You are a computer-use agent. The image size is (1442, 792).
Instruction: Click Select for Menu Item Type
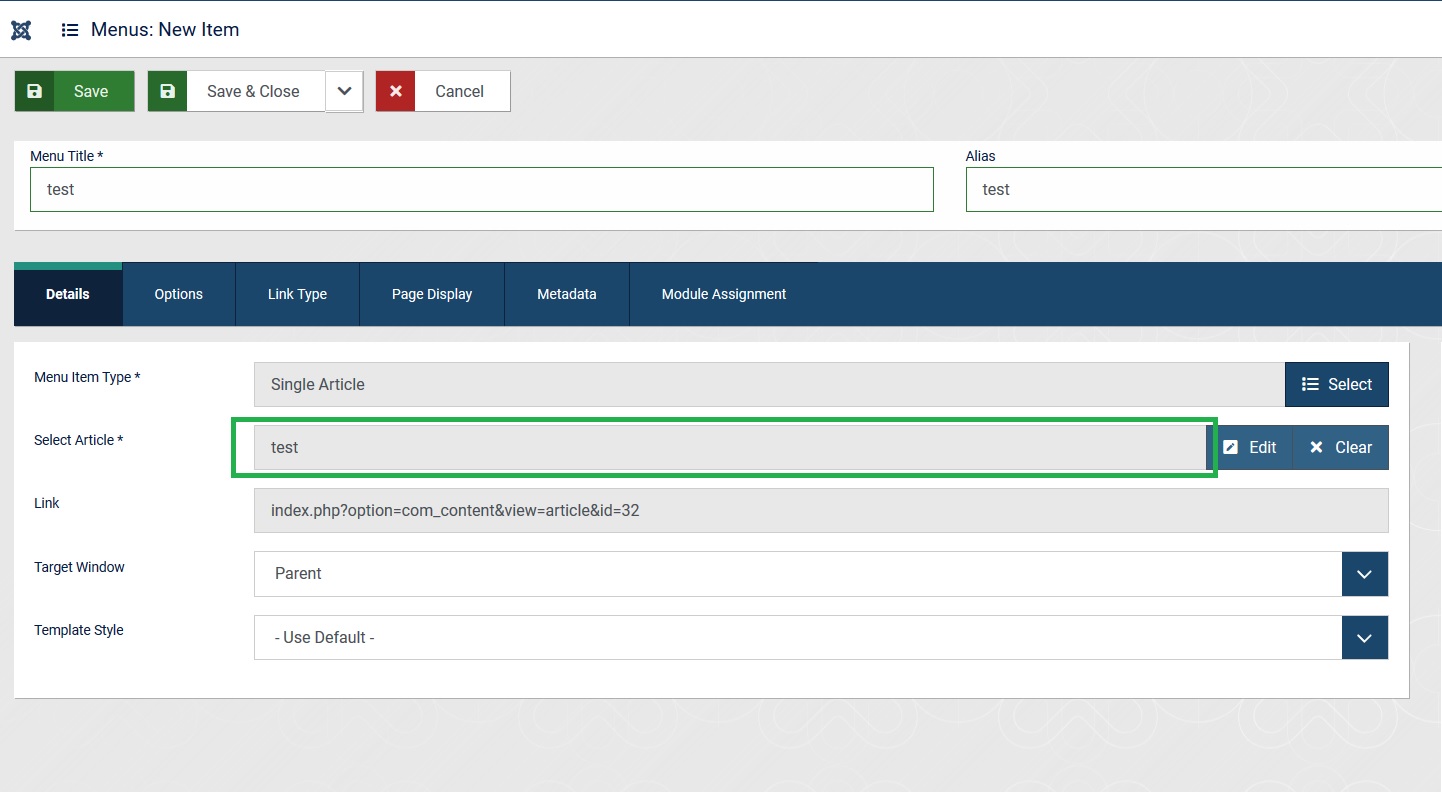(1337, 384)
